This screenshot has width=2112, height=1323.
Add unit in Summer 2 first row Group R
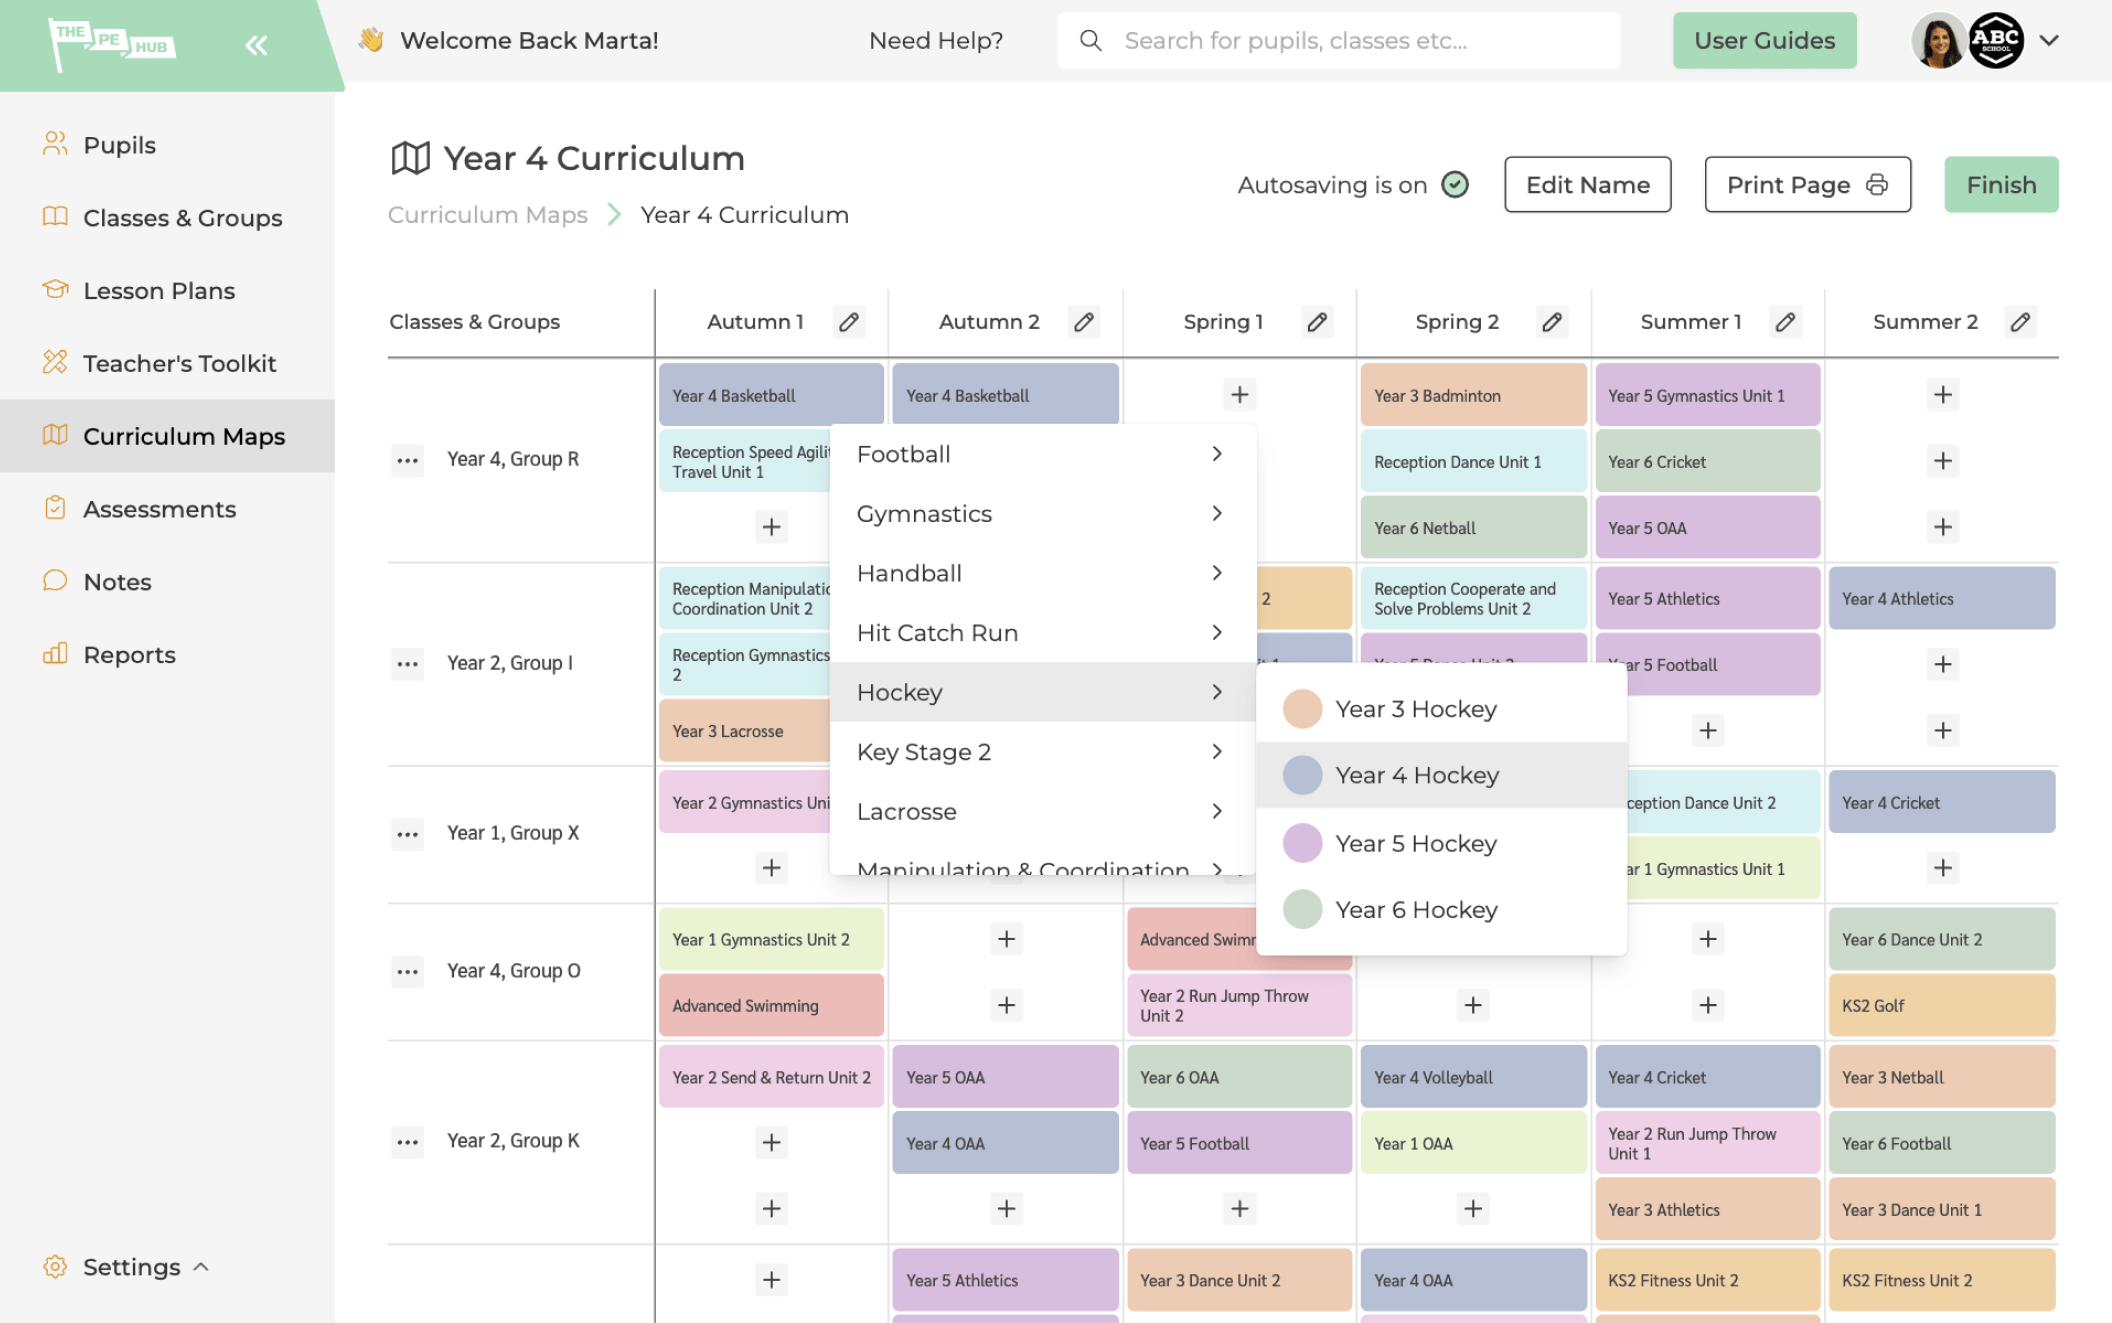point(1943,395)
